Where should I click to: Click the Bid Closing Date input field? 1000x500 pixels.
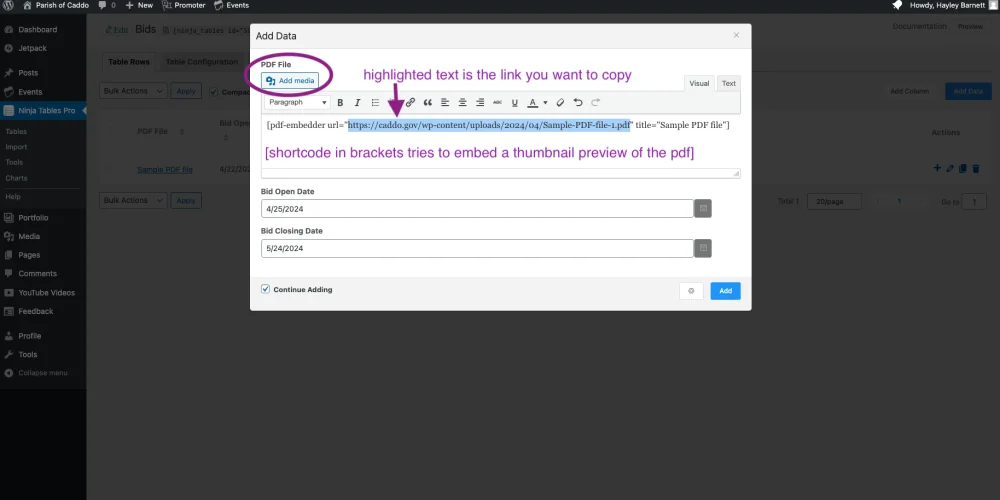click(x=477, y=248)
